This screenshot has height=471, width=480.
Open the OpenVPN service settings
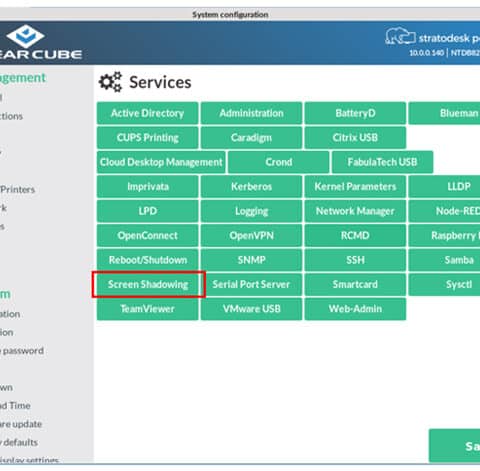click(251, 235)
